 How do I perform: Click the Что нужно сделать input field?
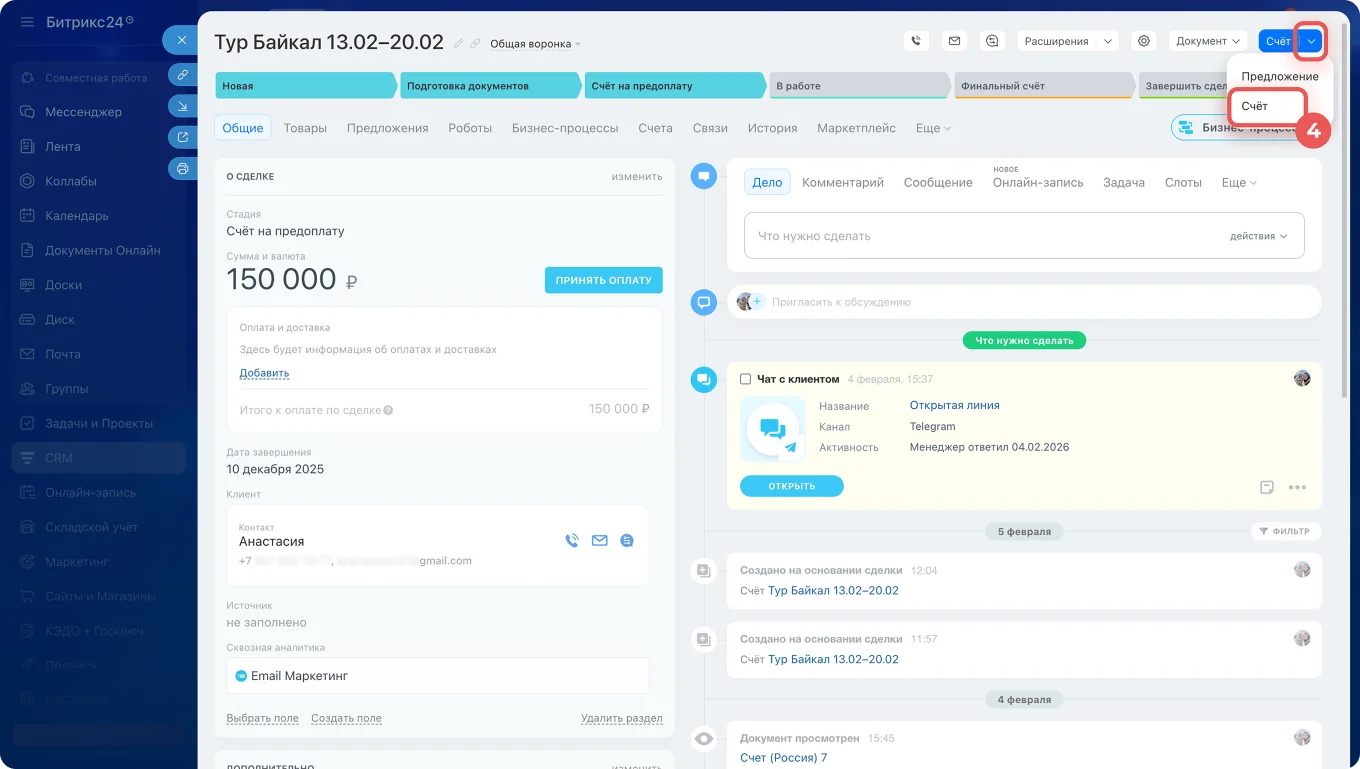(x=980, y=236)
